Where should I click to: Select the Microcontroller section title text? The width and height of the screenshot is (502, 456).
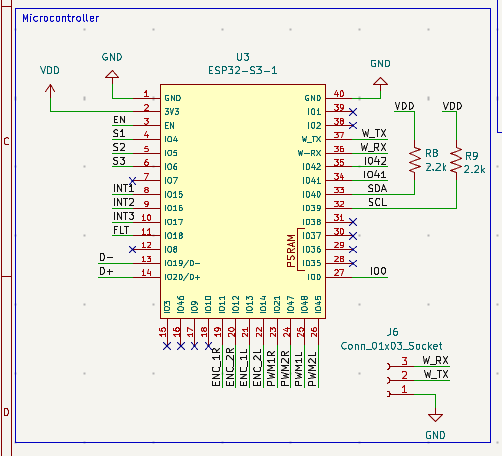coord(60,18)
